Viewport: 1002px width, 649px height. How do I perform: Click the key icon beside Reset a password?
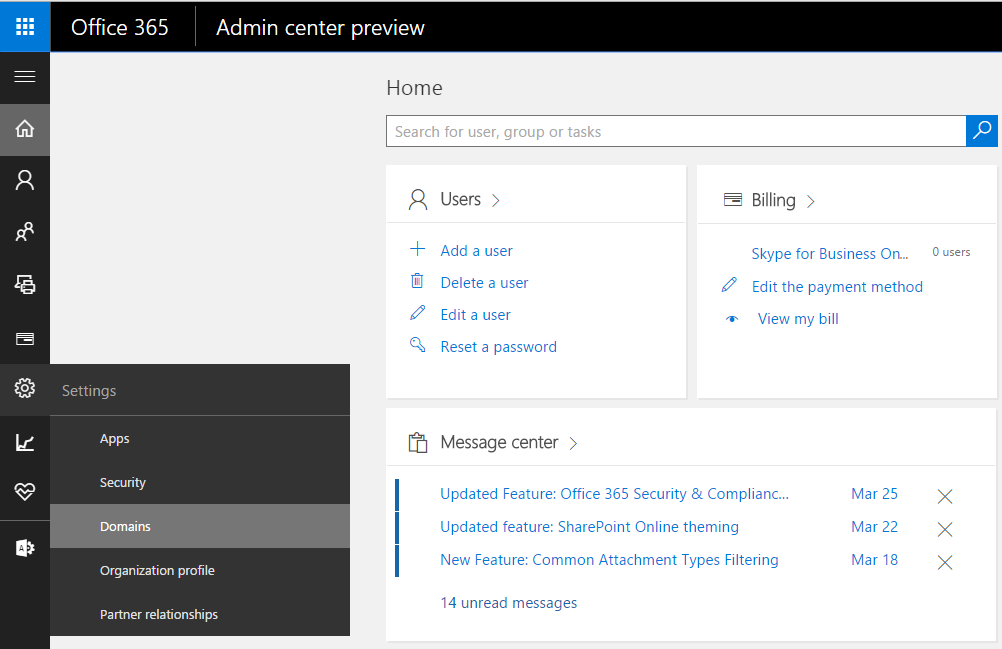[417, 344]
